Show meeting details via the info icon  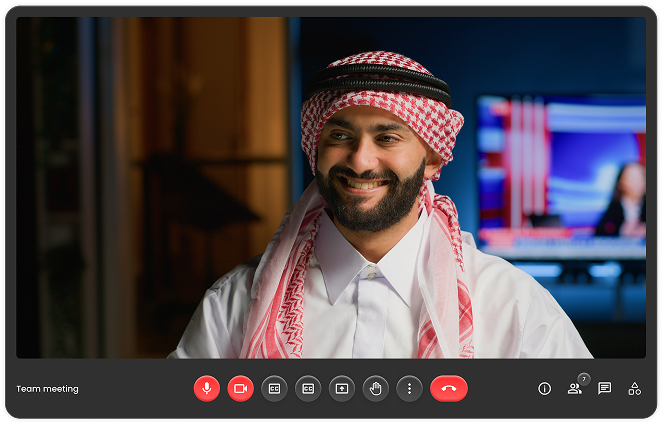[x=544, y=388]
